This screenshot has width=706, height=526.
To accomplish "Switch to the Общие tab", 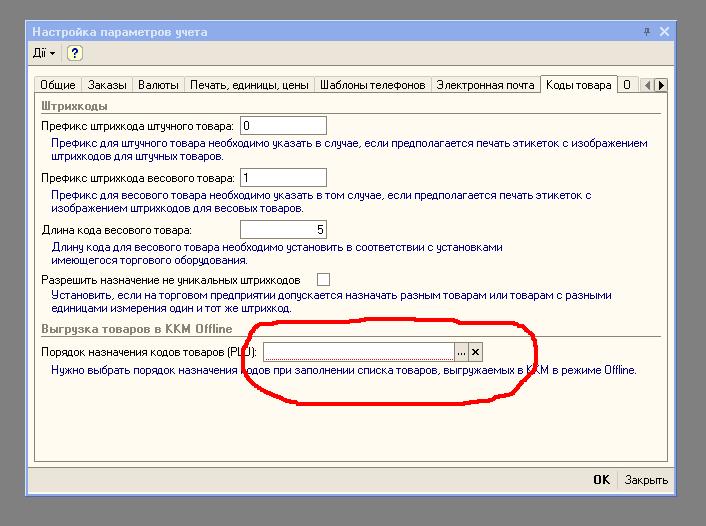I will (58, 86).
